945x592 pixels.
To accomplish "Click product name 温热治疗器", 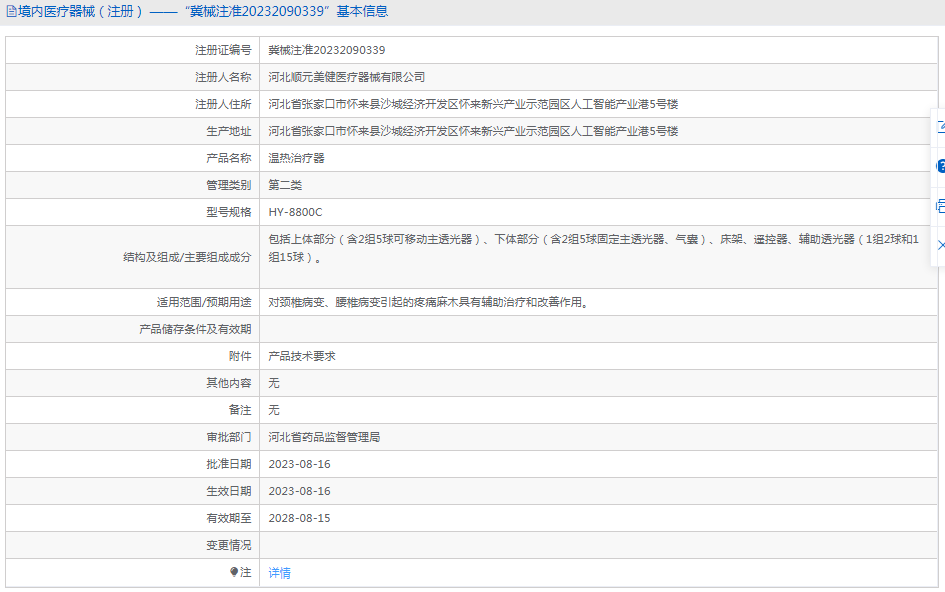I will click(297, 158).
